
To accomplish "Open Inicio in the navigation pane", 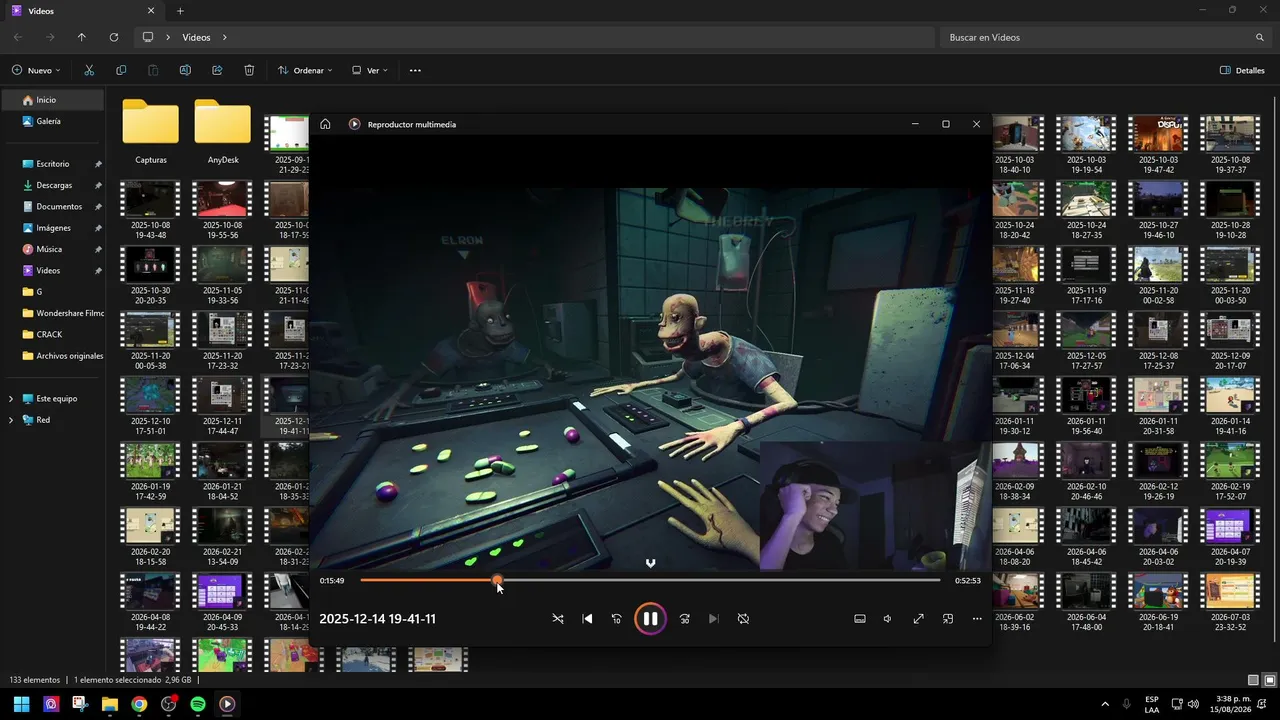I will [52, 100].
